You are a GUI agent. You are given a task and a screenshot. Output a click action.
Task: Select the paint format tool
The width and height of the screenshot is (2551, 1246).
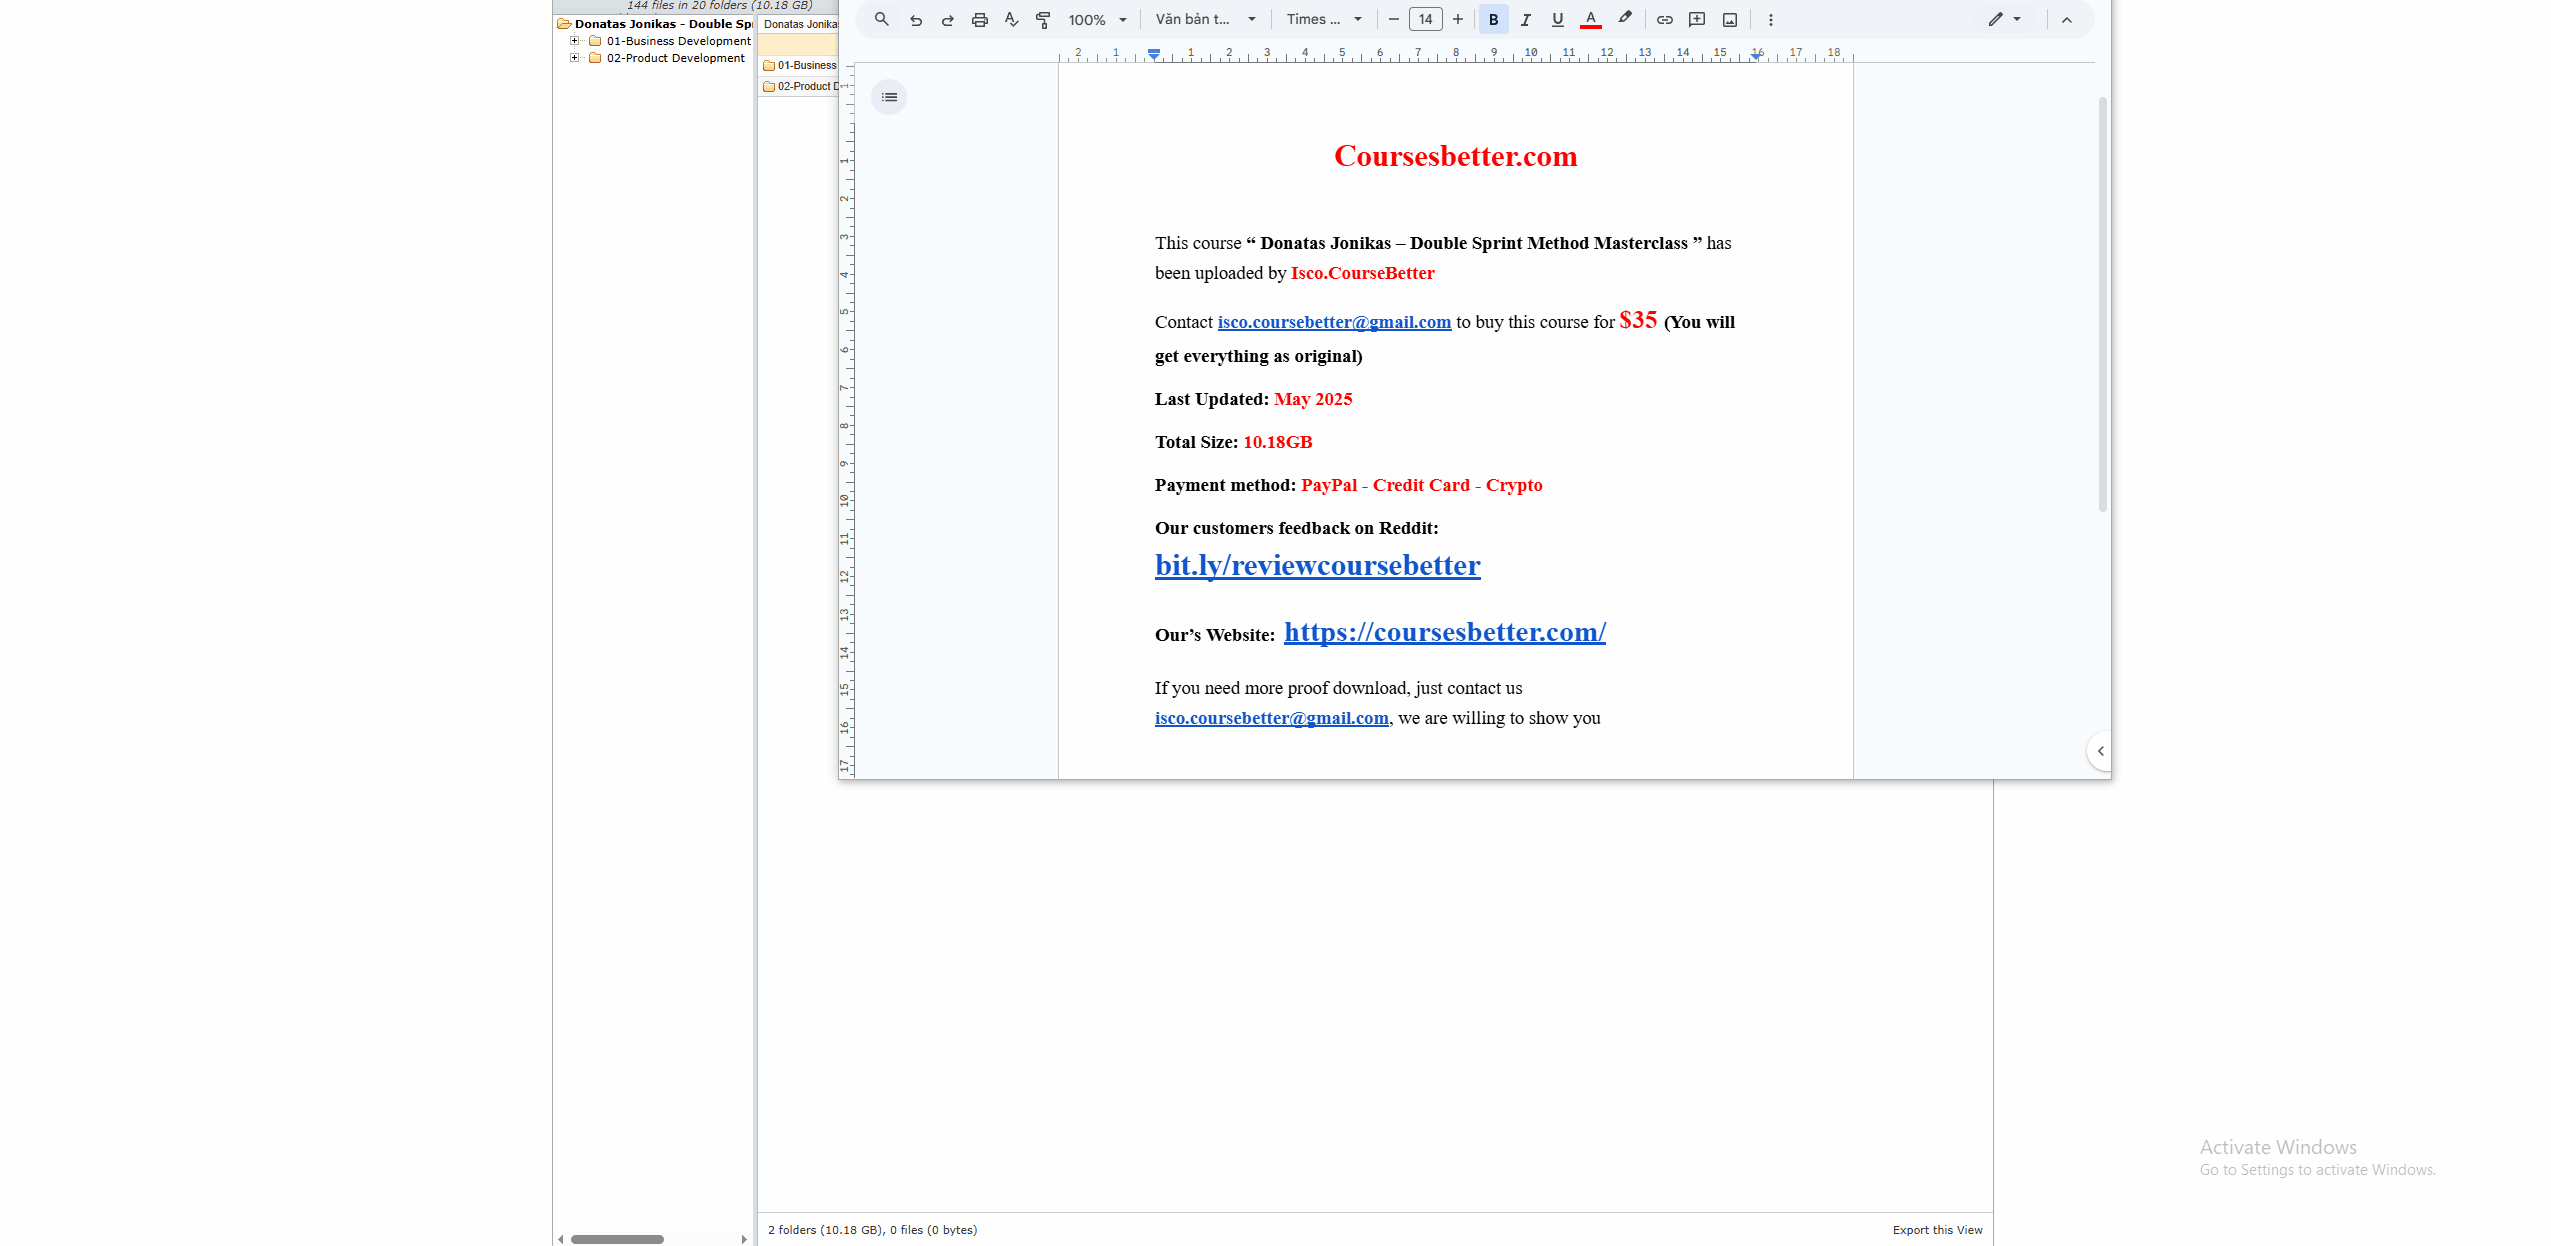(x=1043, y=19)
